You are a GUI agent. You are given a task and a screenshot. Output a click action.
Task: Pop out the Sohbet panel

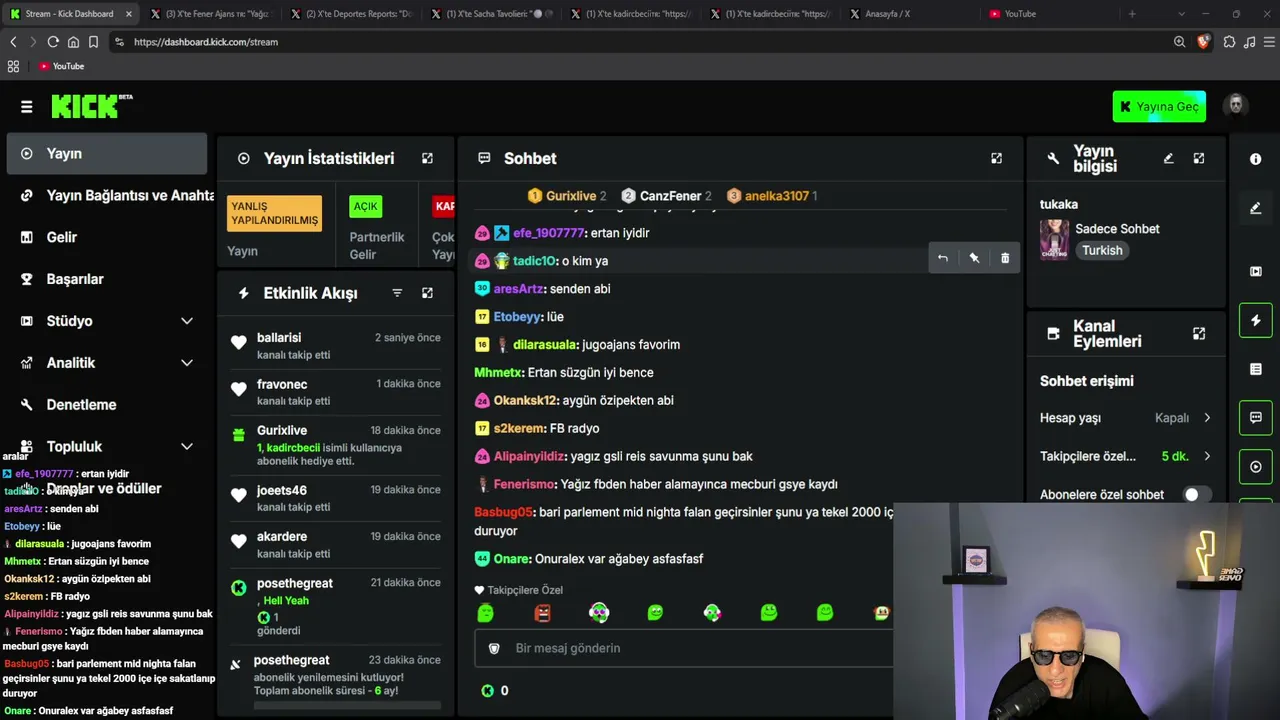coord(996,158)
